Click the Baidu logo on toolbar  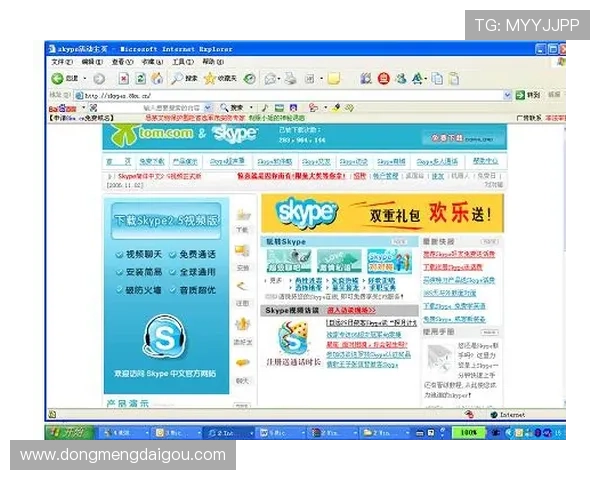click(63, 108)
